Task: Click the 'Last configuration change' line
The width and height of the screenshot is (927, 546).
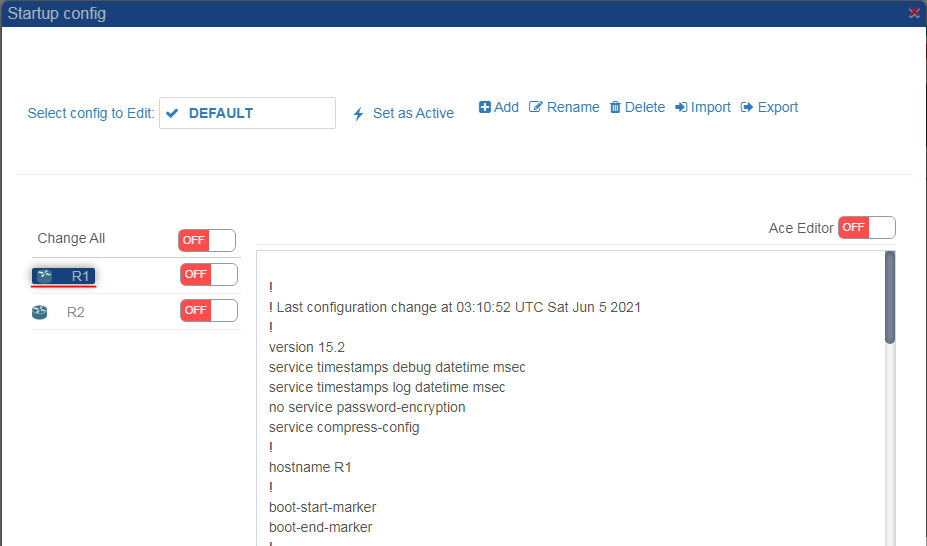Action: [x=455, y=307]
